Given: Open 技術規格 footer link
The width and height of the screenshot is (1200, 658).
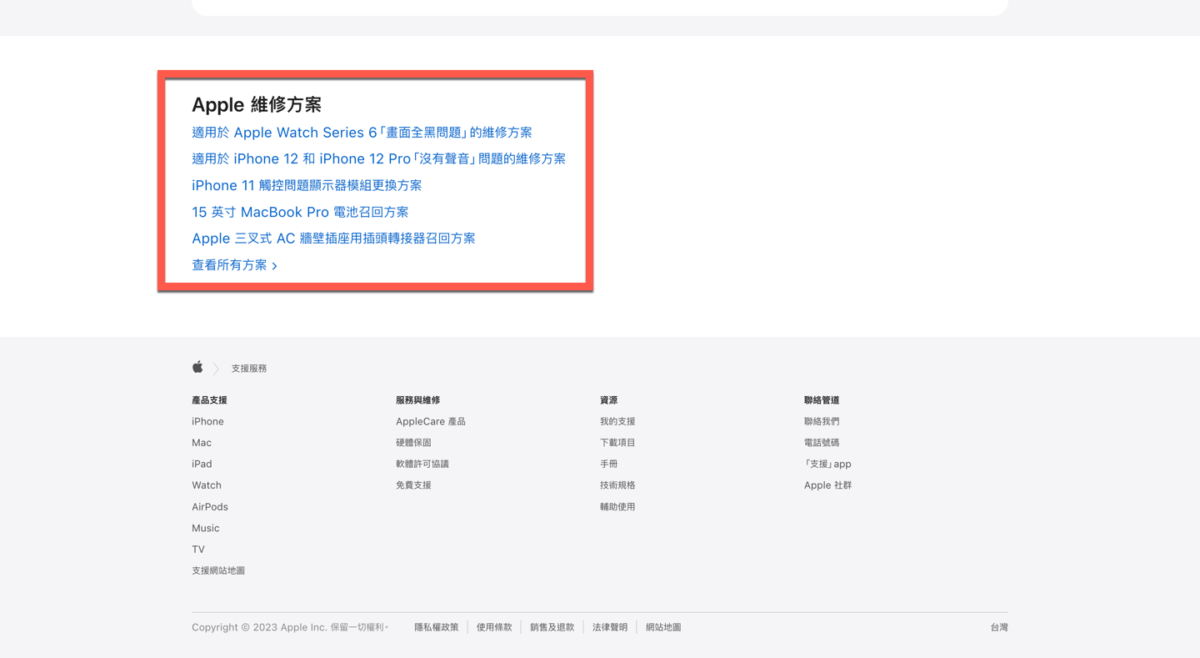Looking at the screenshot, I should tap(618, 485).
